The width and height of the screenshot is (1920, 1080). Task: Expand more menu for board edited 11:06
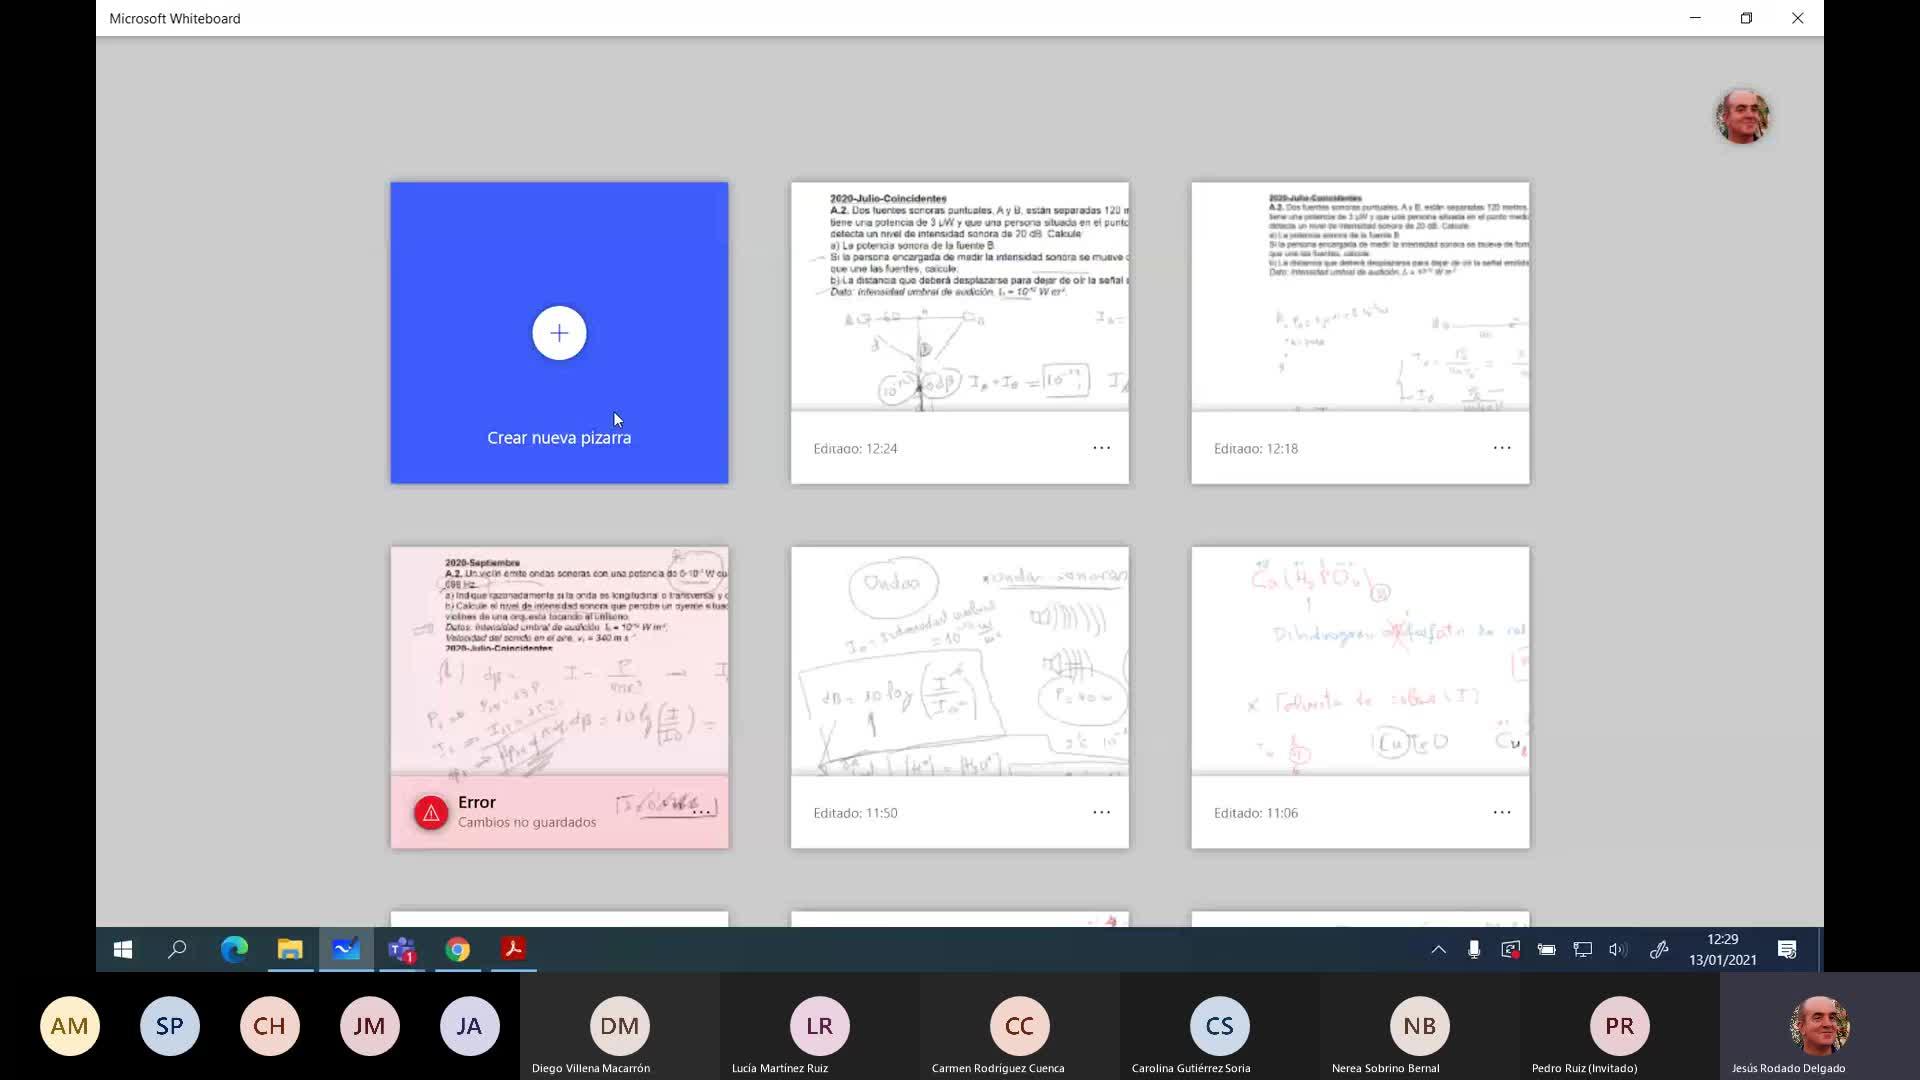pos(1501,812)
